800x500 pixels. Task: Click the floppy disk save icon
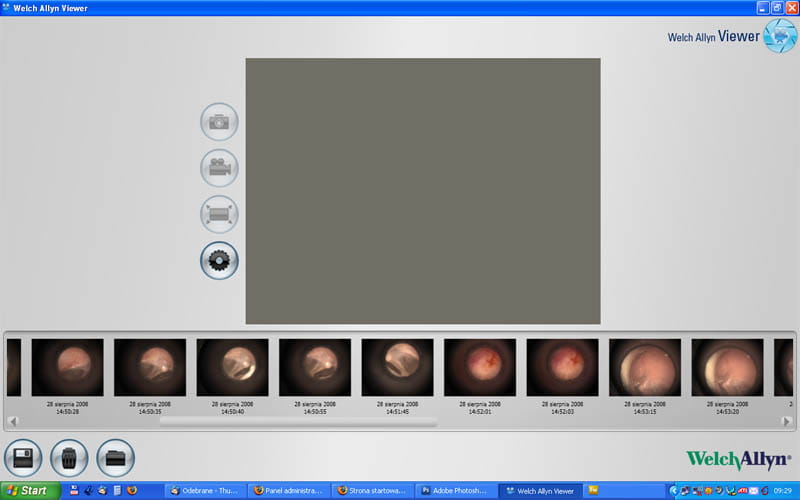coord(23,457)
